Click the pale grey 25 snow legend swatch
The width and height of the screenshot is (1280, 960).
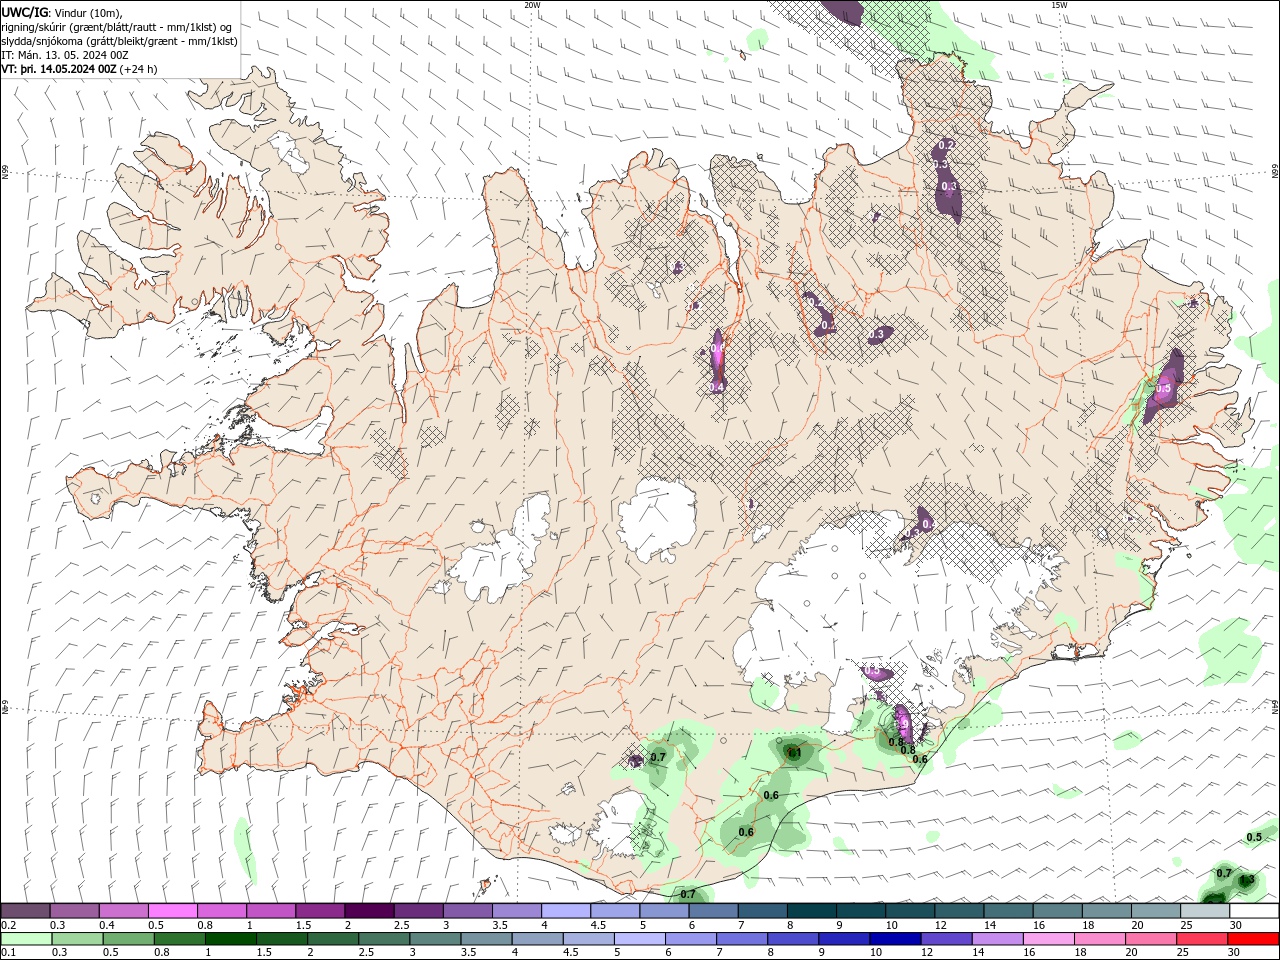(x=1204, y=911)
